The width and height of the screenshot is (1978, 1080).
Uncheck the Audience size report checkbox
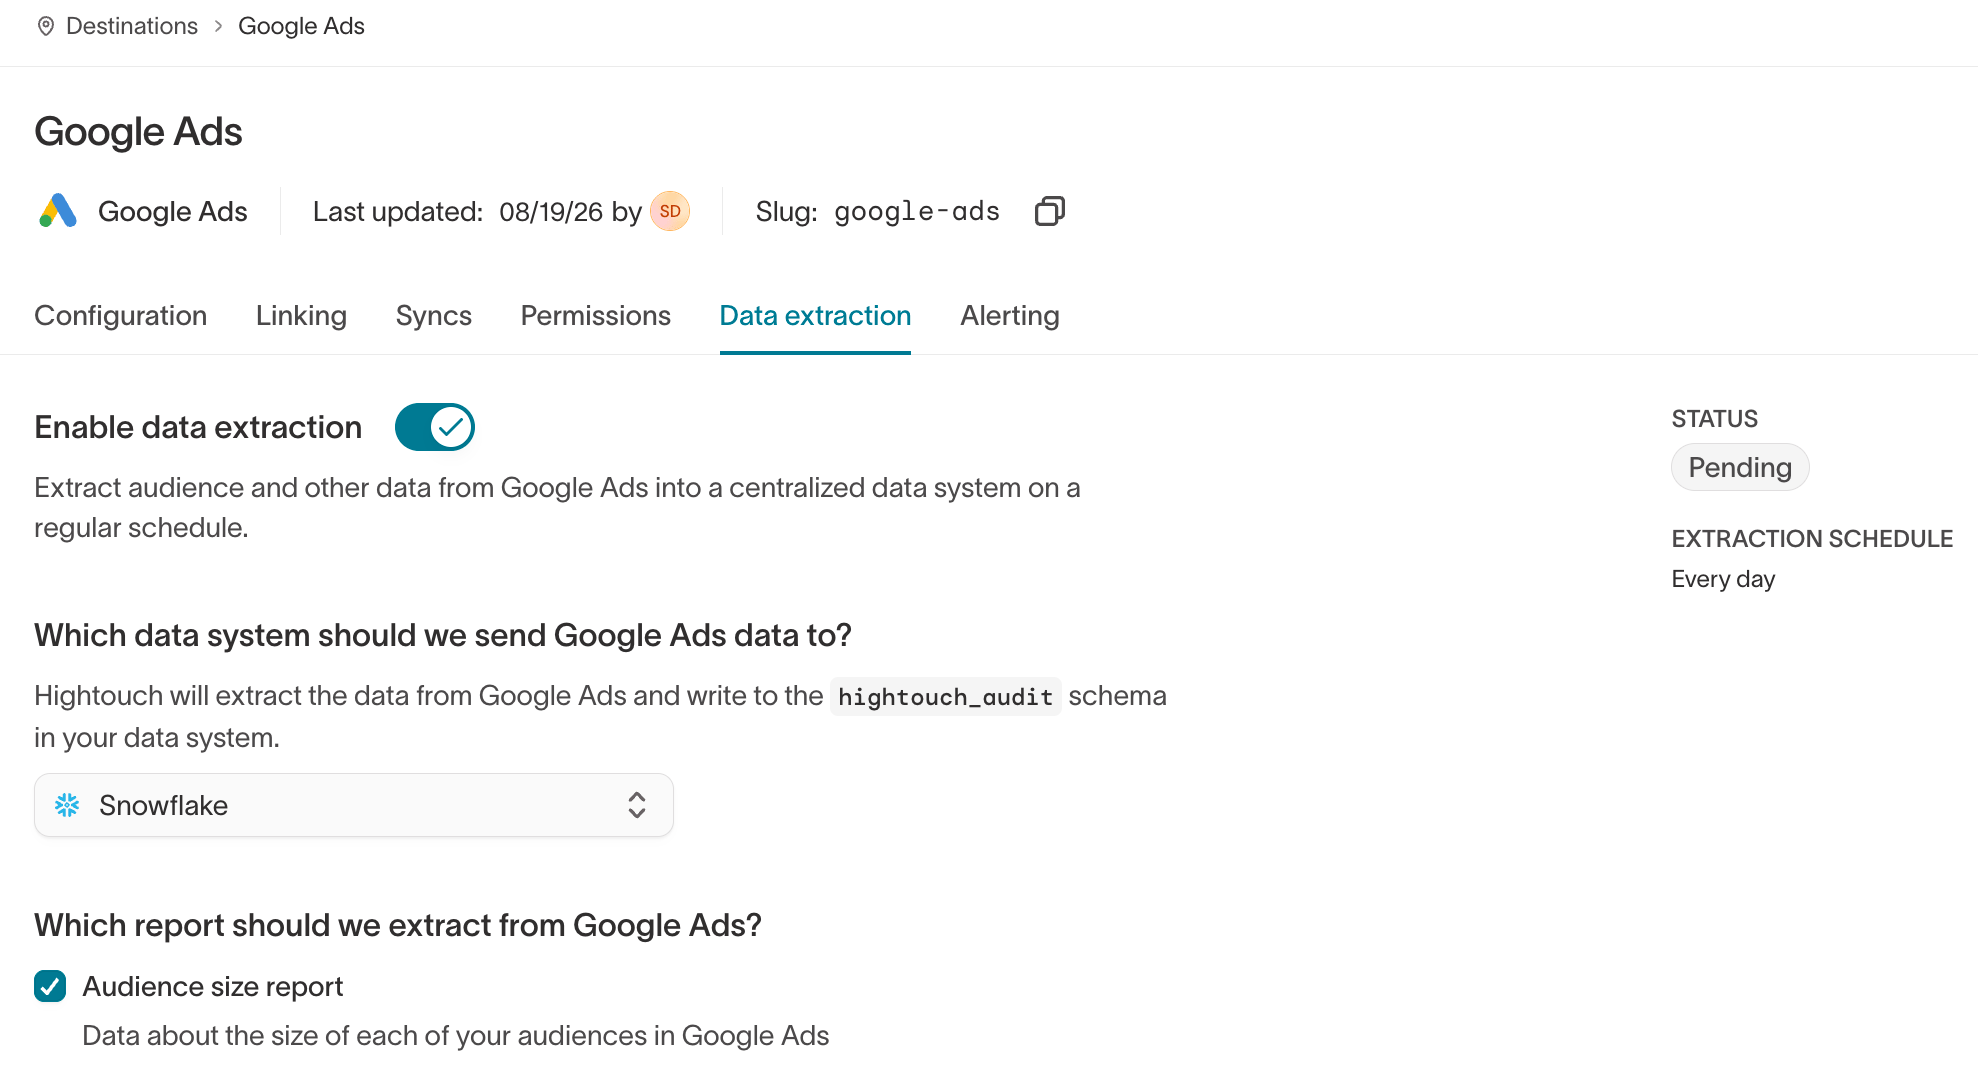50,986
